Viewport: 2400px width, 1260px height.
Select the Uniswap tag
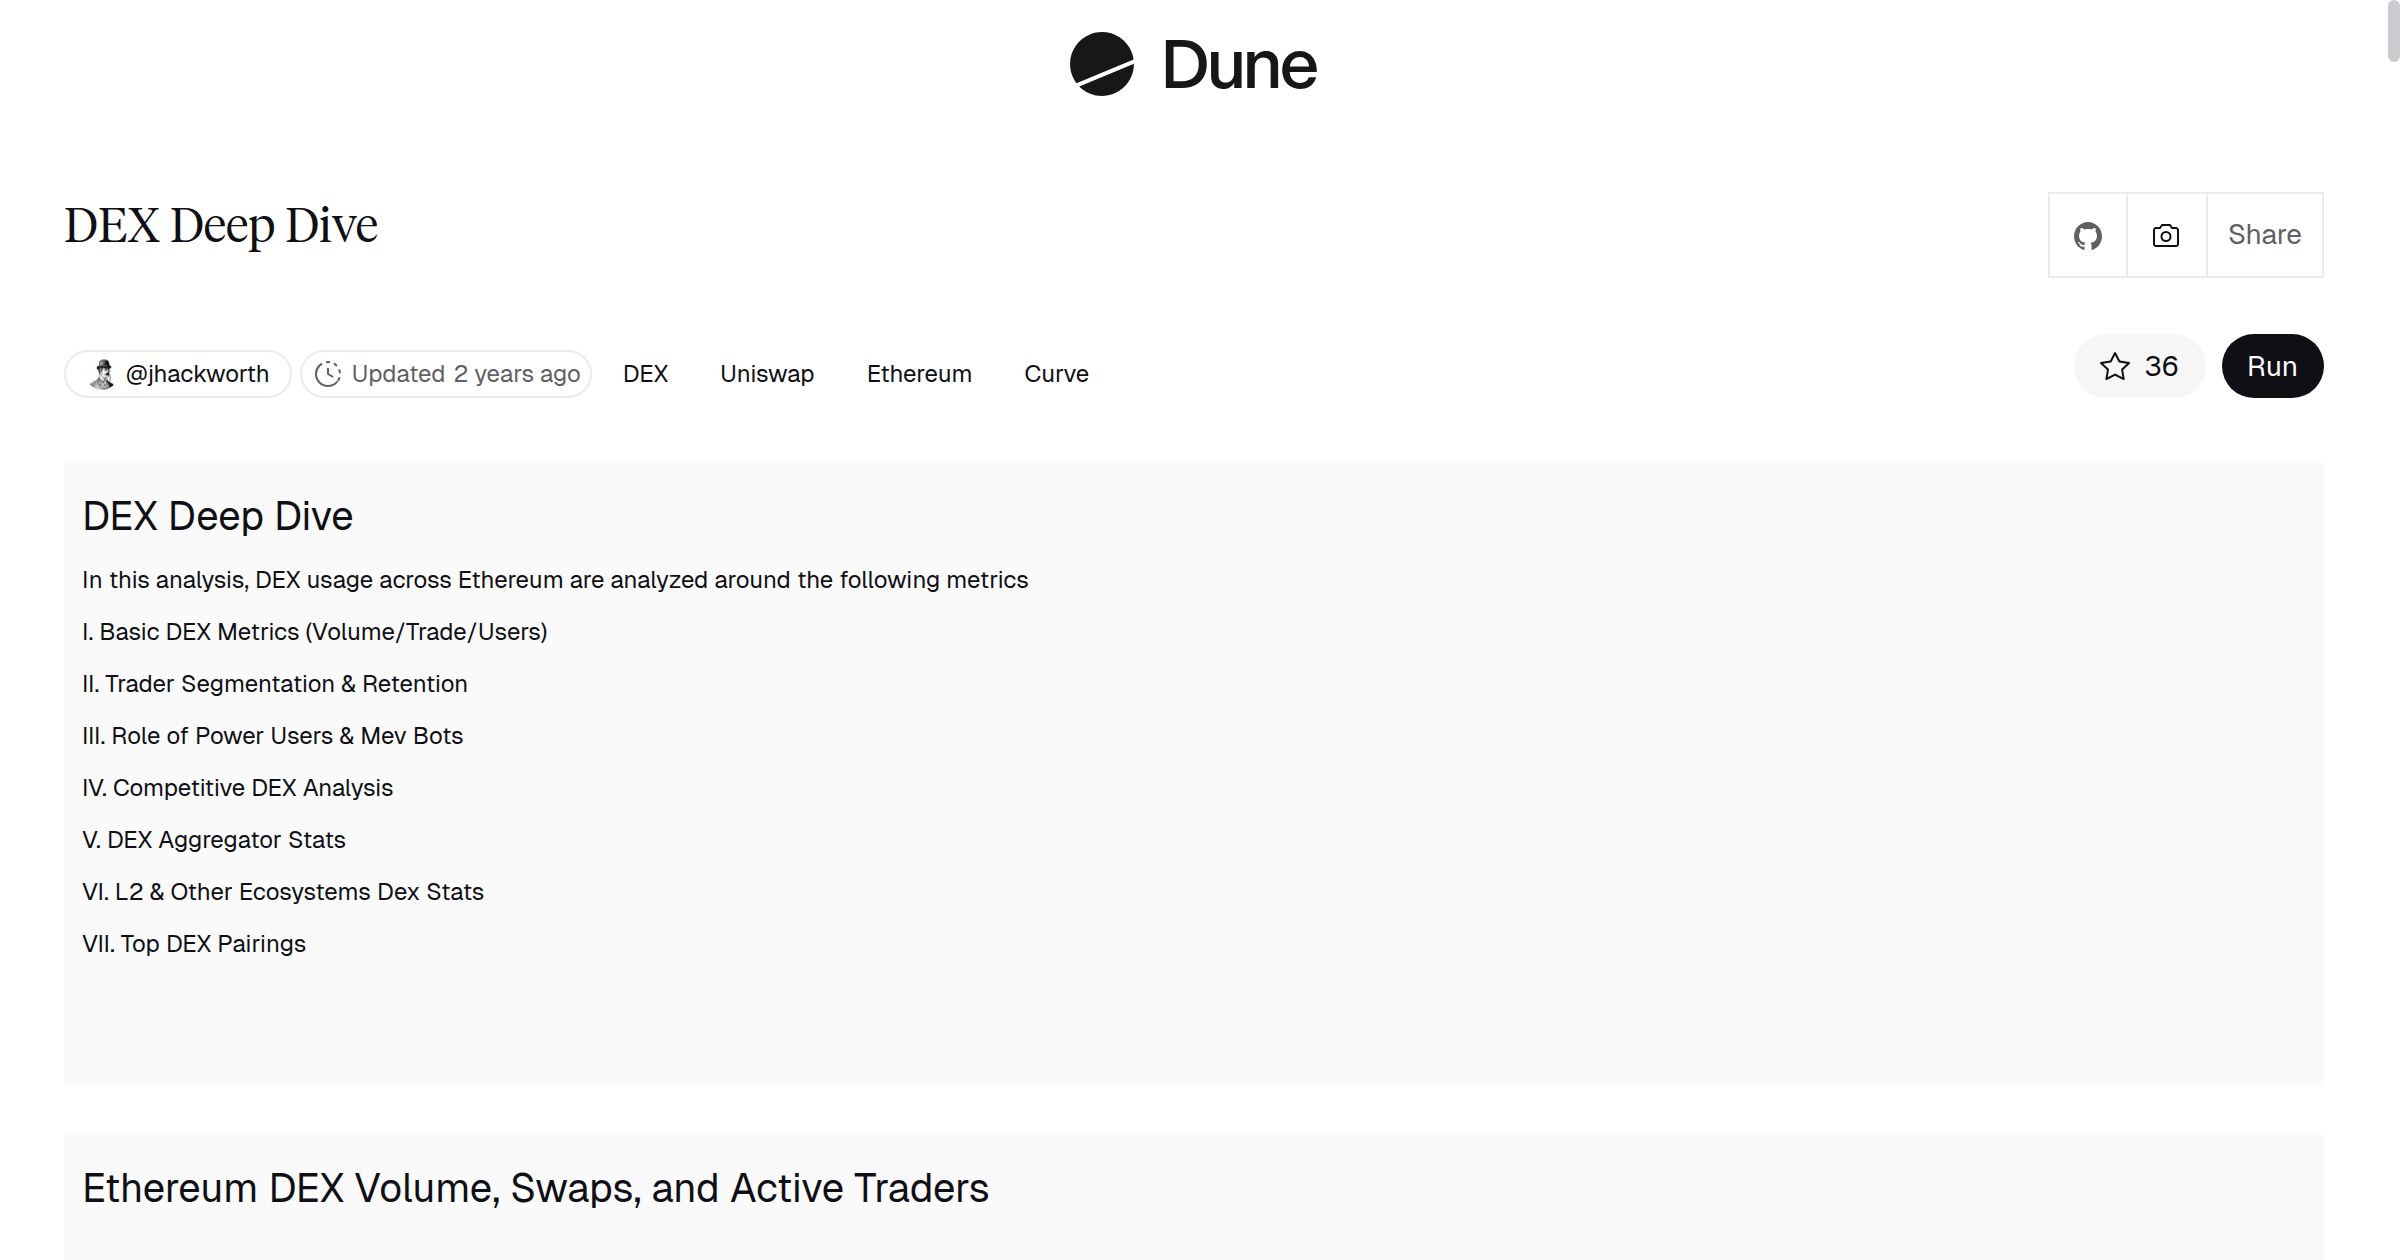tap(765, 373)
